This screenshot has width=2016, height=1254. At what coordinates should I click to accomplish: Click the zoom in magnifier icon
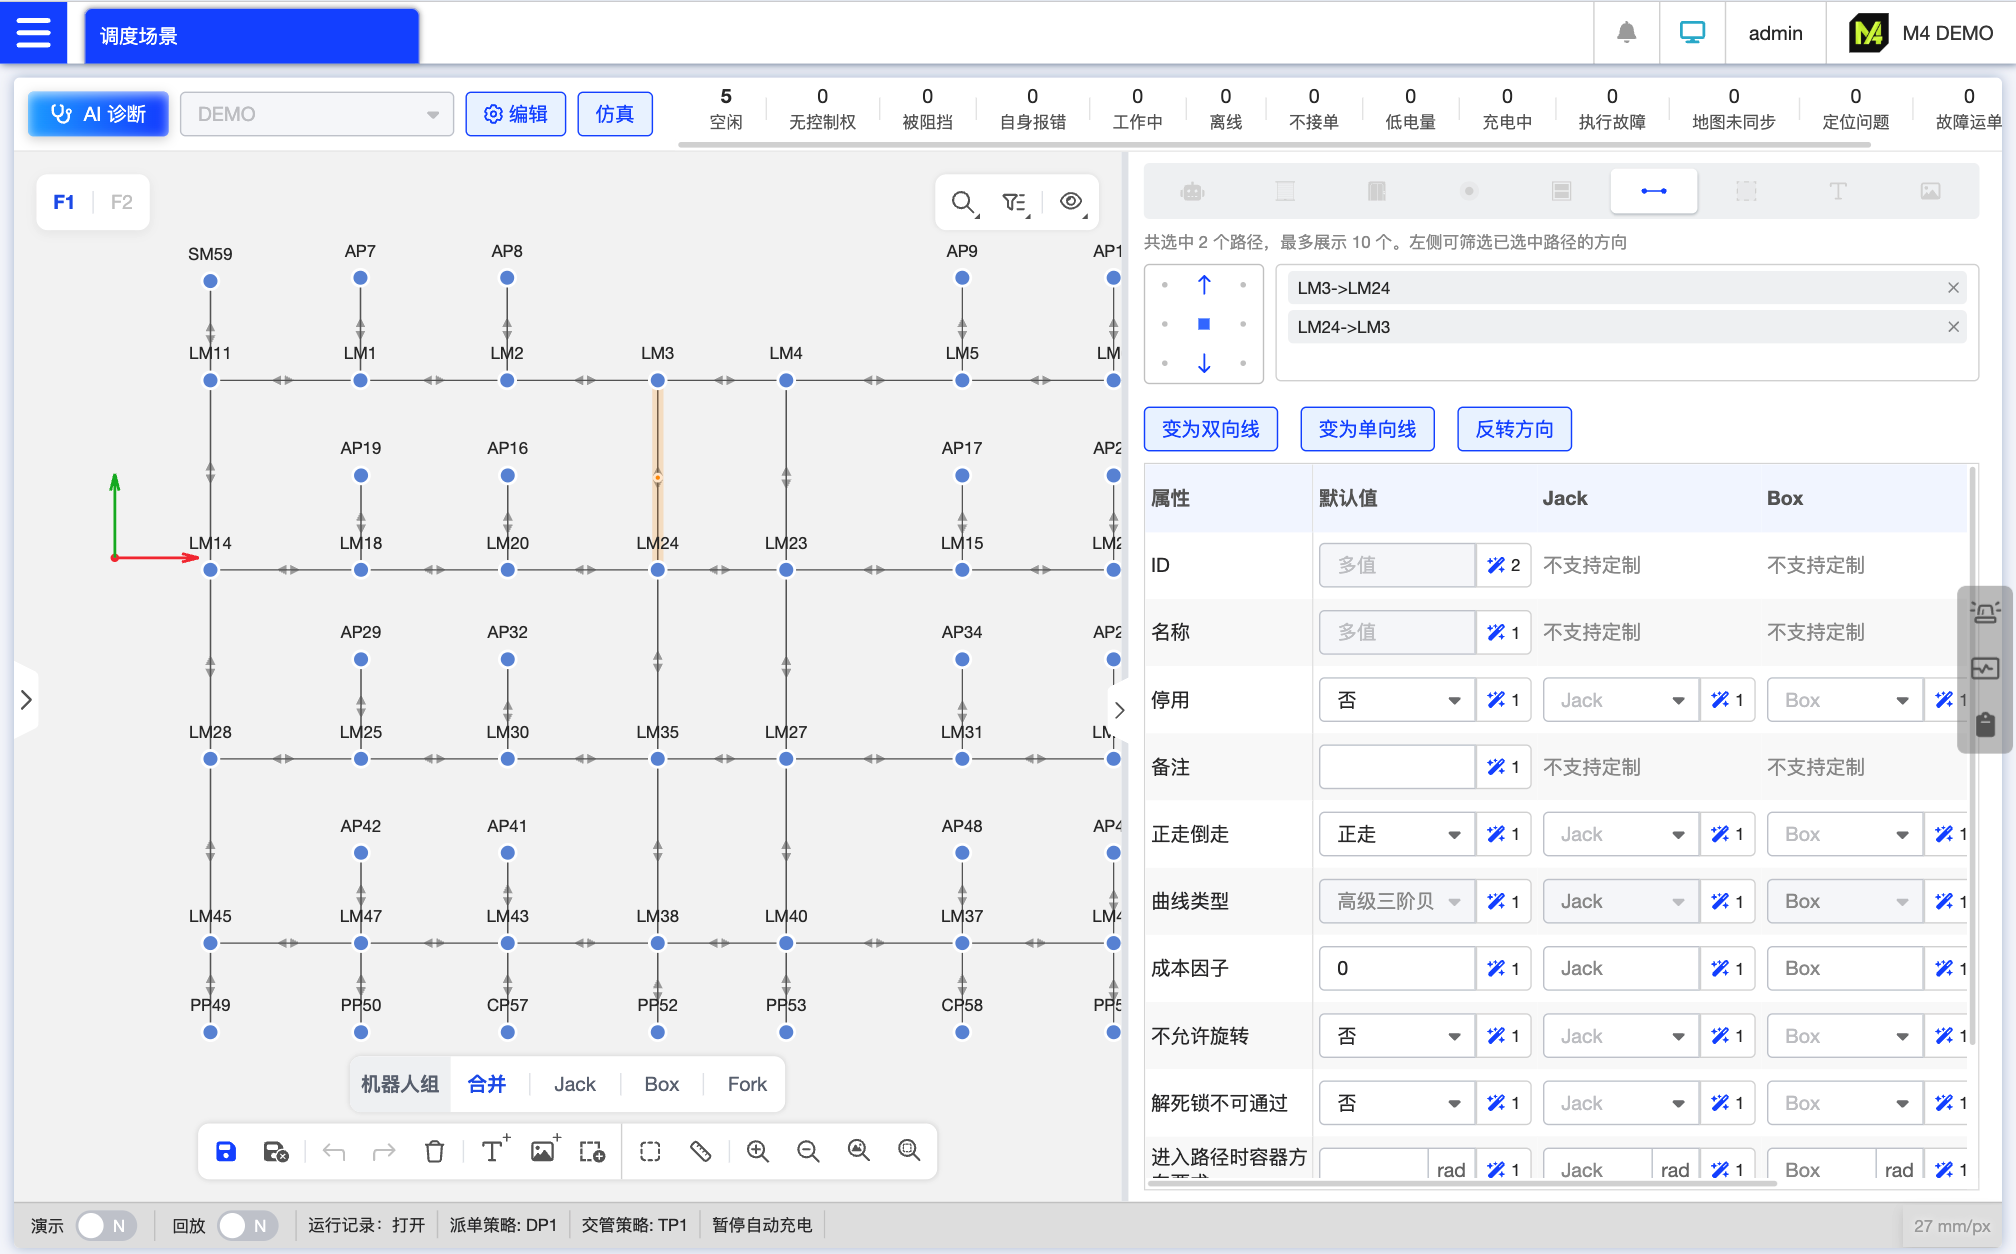click(757, 1151)
